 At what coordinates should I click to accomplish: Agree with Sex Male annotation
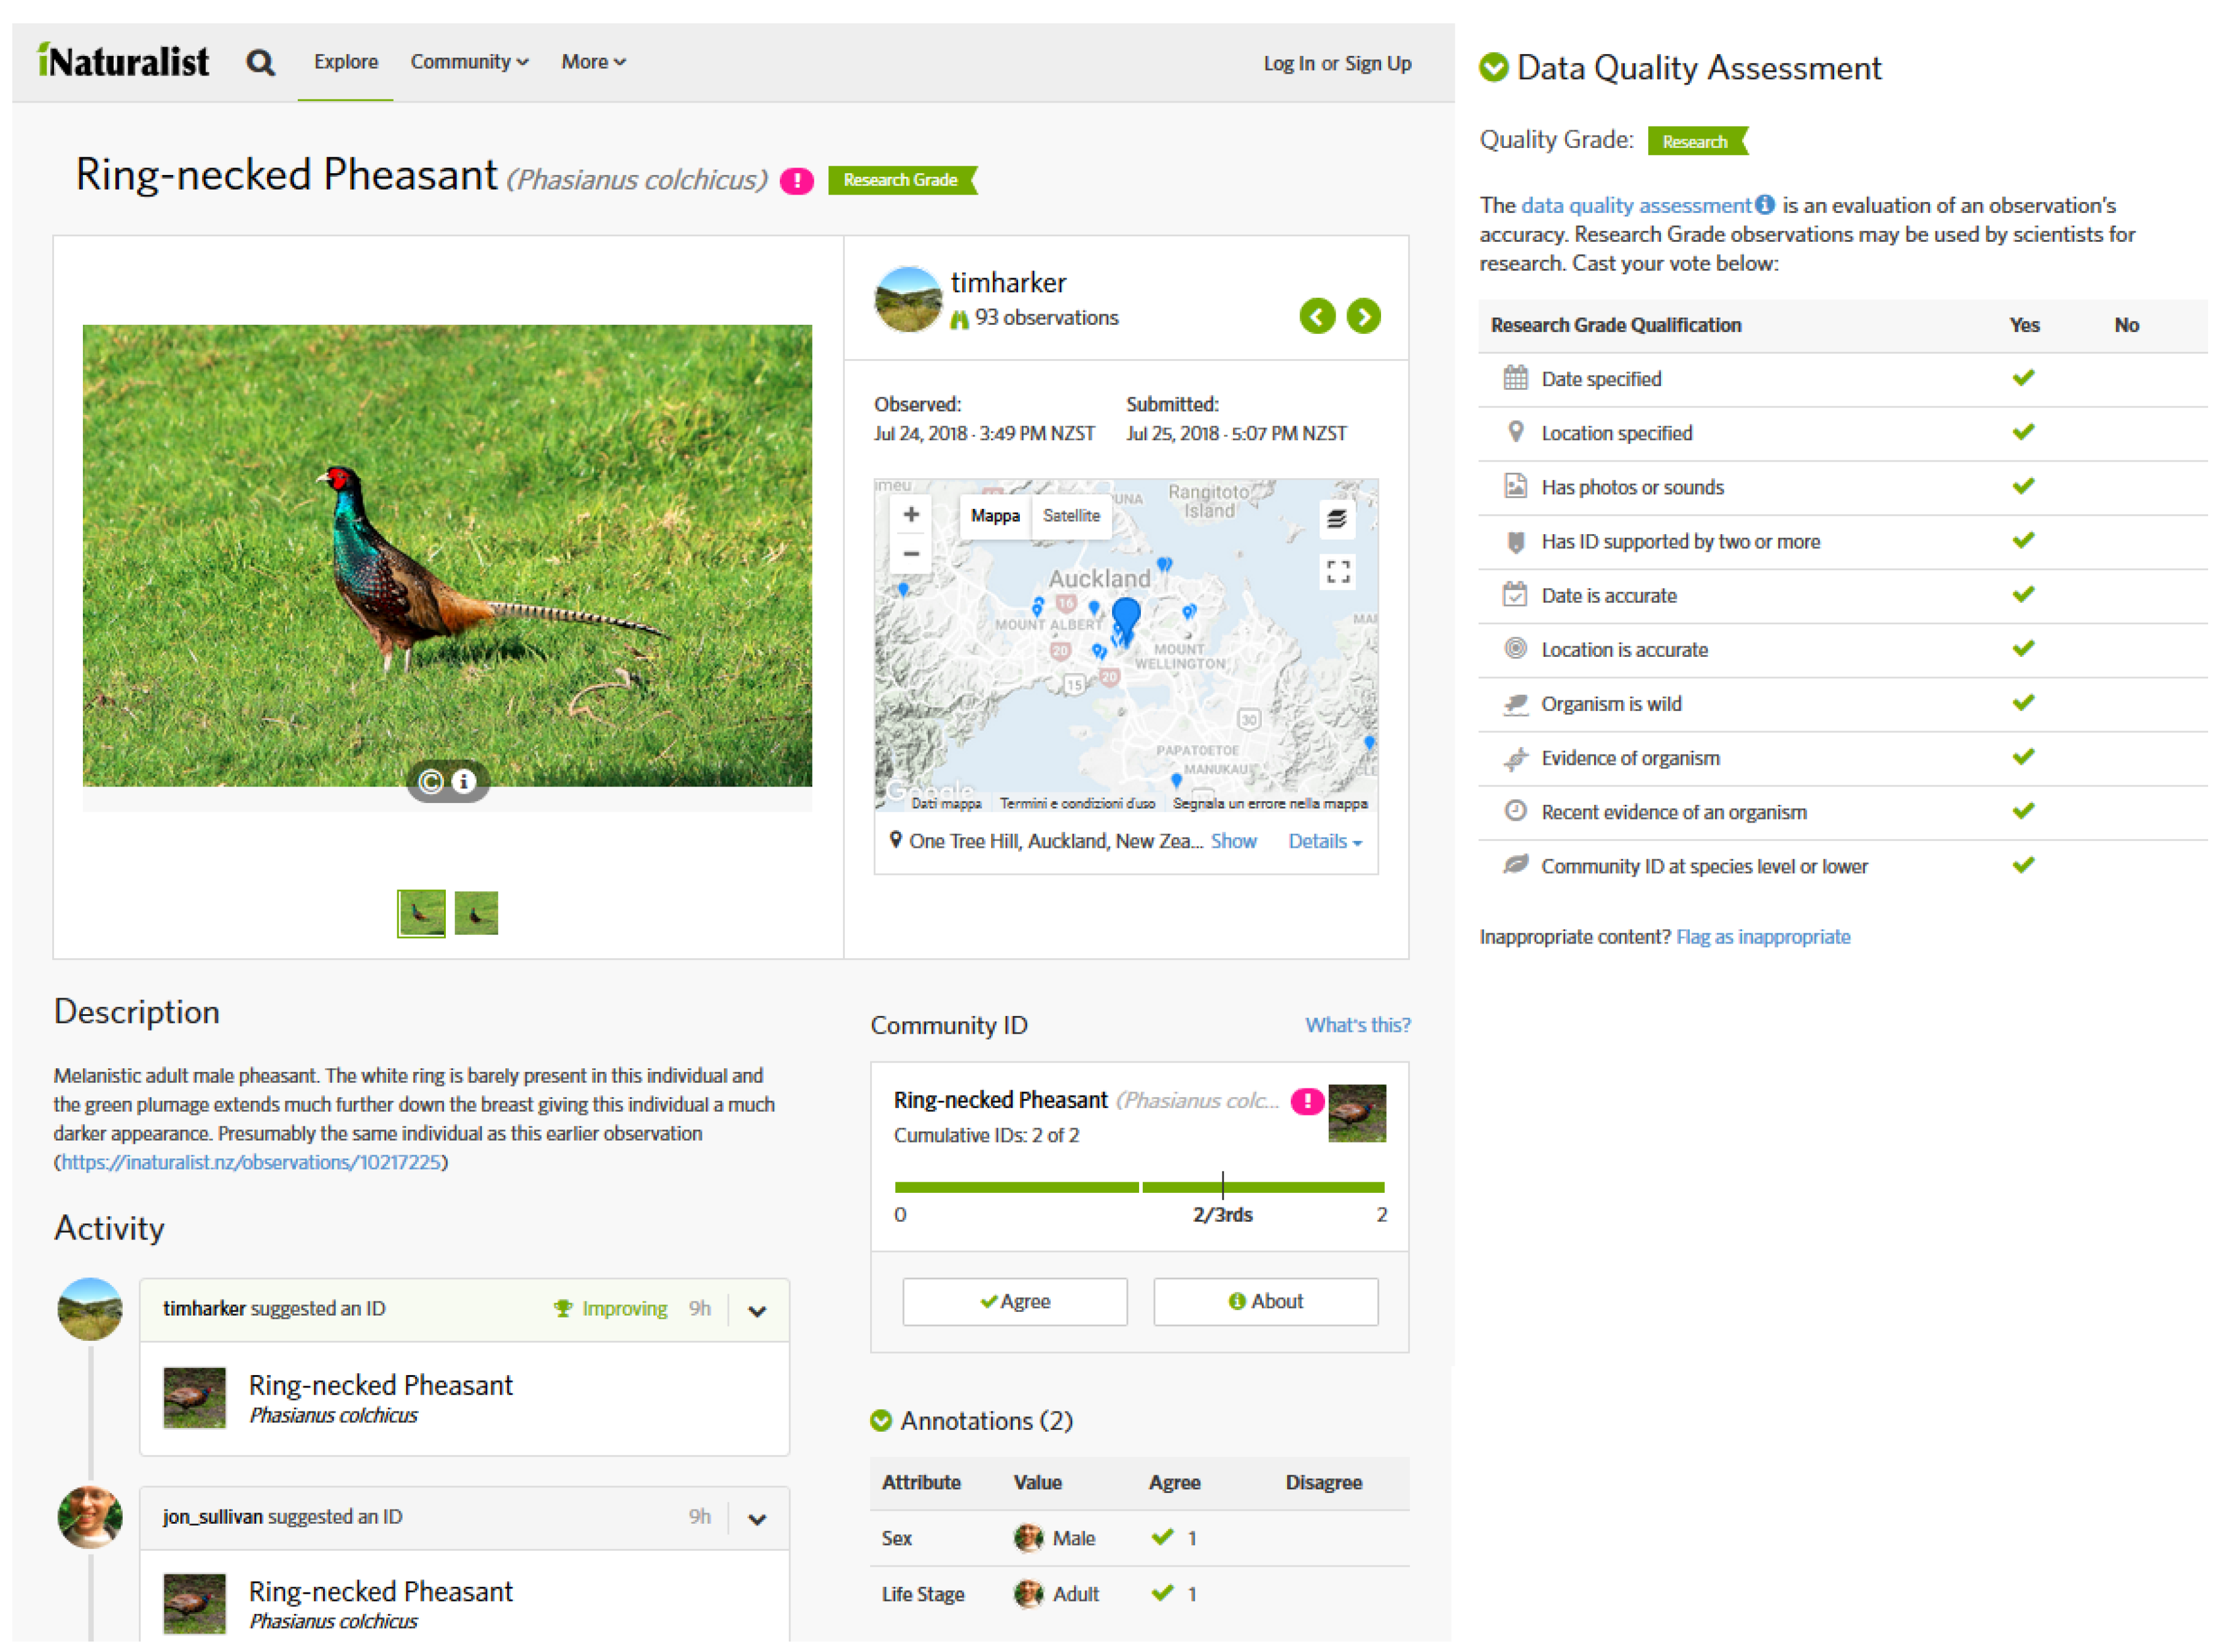[1162, 1537]
